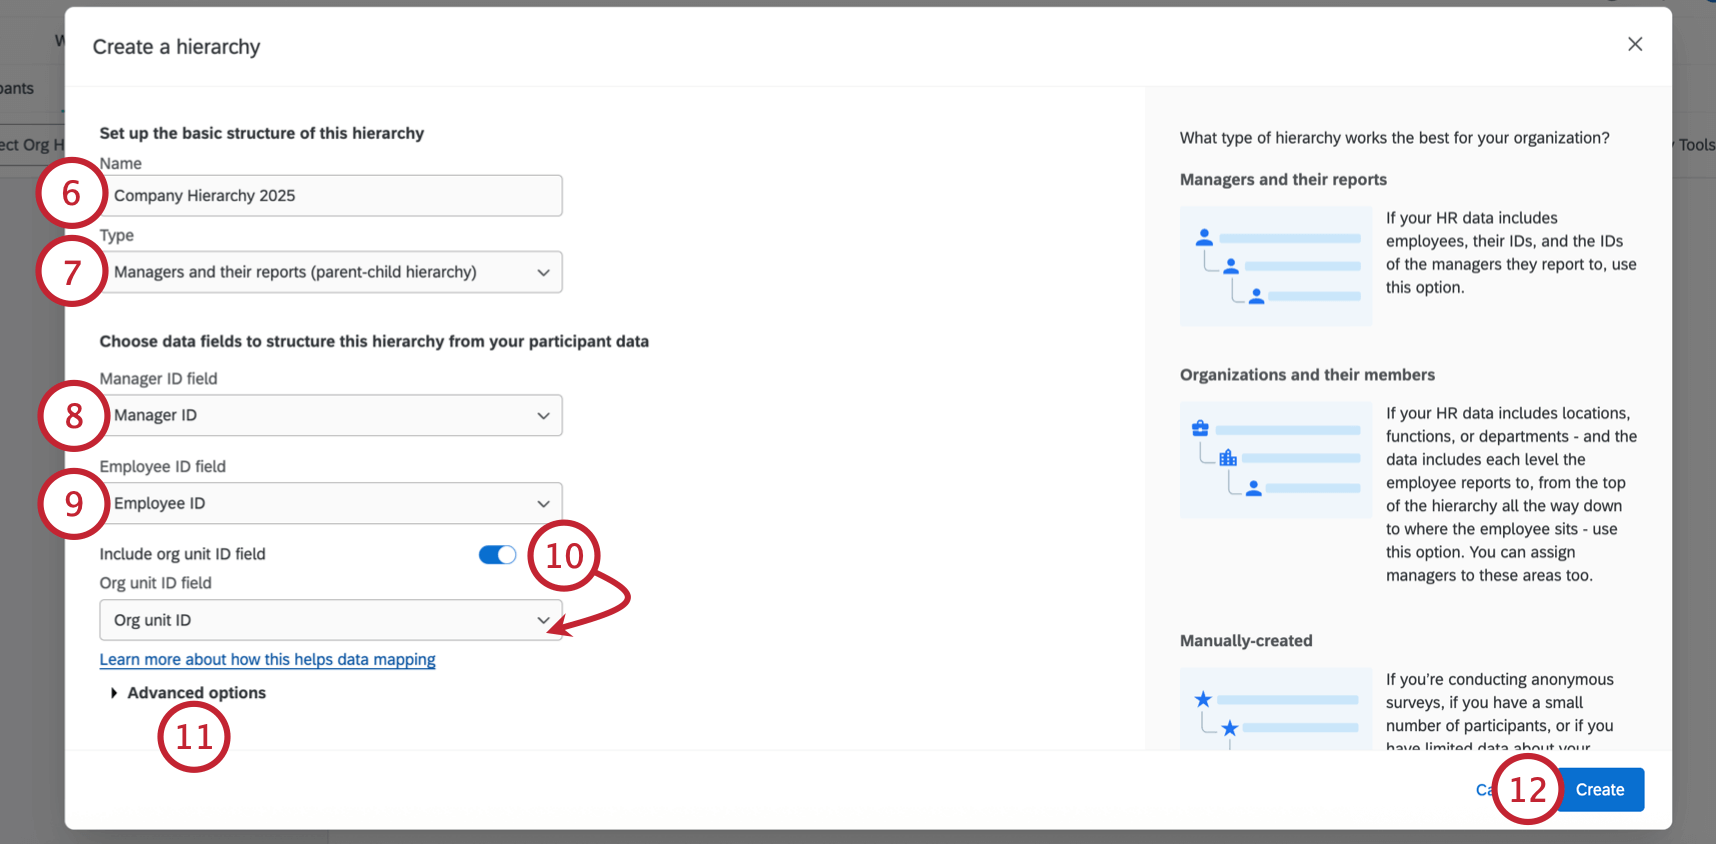Click the Create button
The height and width of the screenshot is (844, 1716).
[x=1600, y=790]
